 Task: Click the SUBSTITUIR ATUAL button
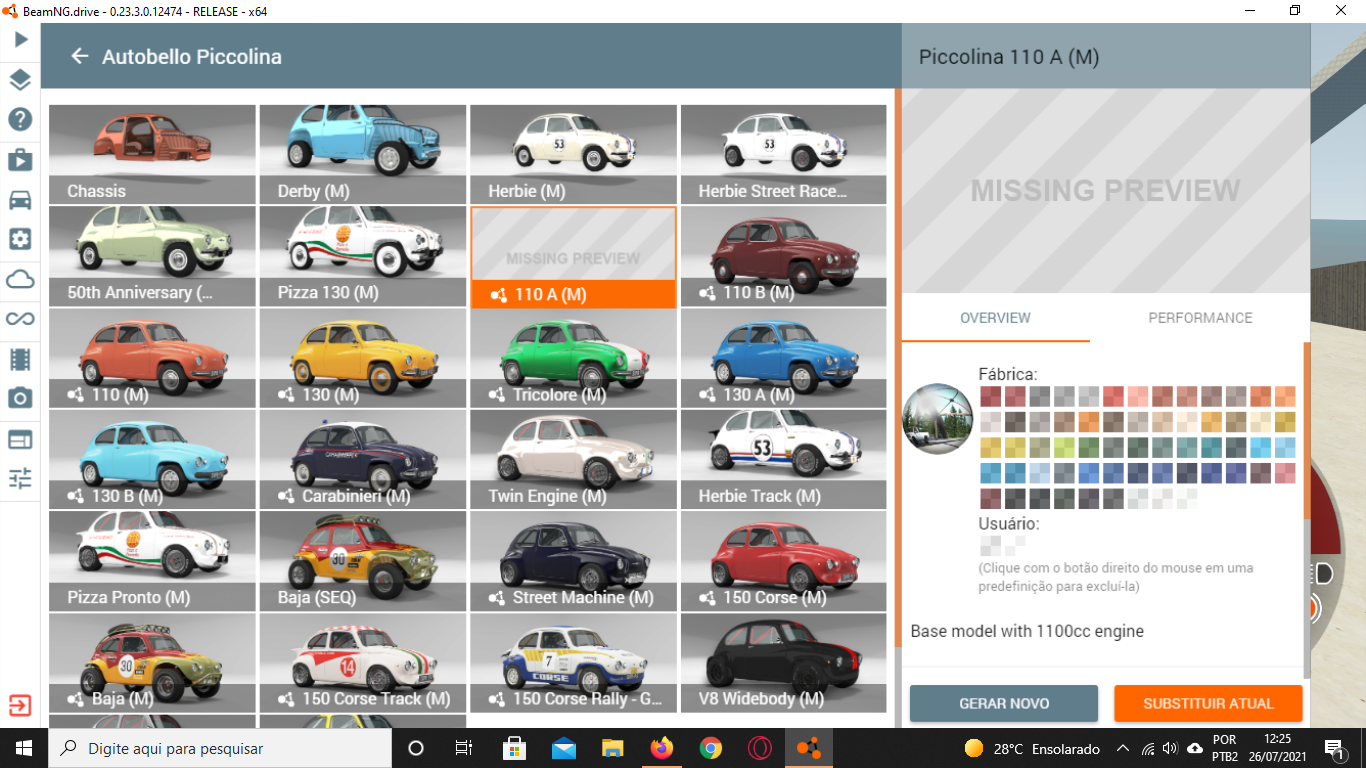point(1208,703)
